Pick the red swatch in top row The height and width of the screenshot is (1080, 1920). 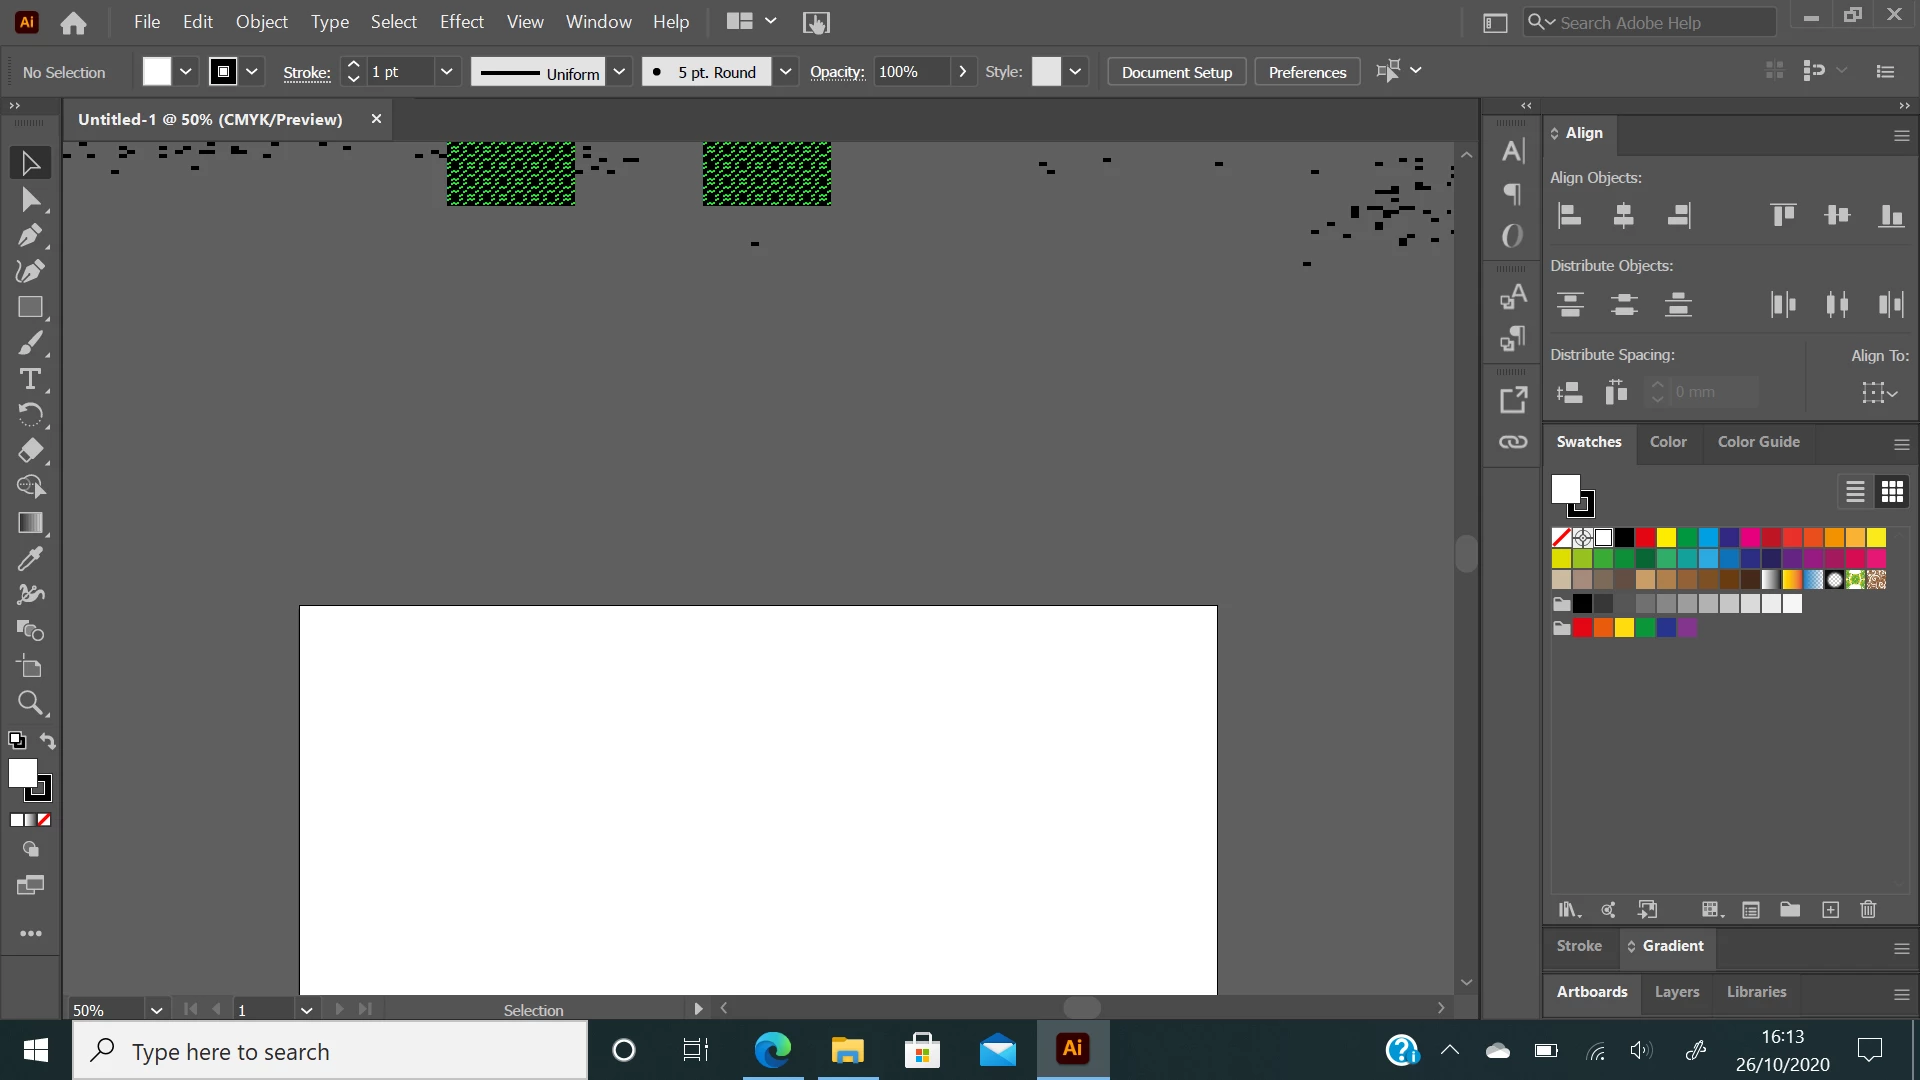pyautogui.click(x=1645, y=538)
